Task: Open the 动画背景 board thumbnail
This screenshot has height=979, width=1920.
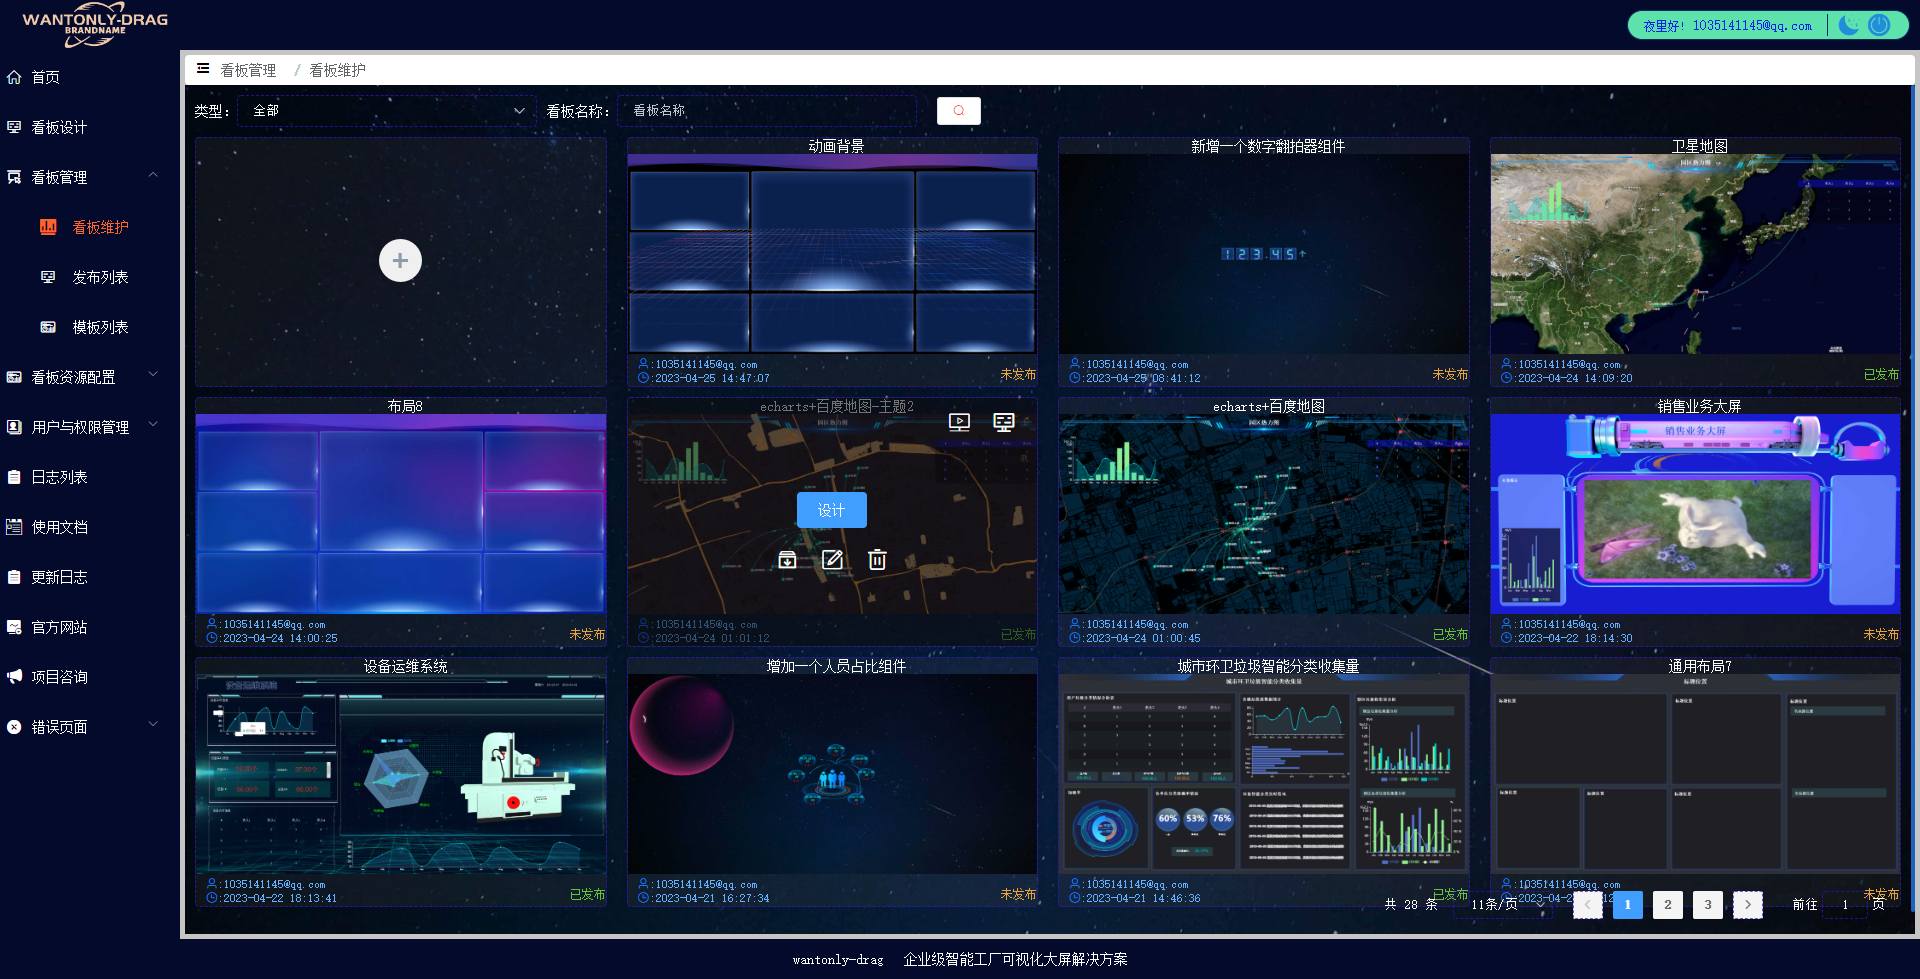Action: tap(832, 254)
